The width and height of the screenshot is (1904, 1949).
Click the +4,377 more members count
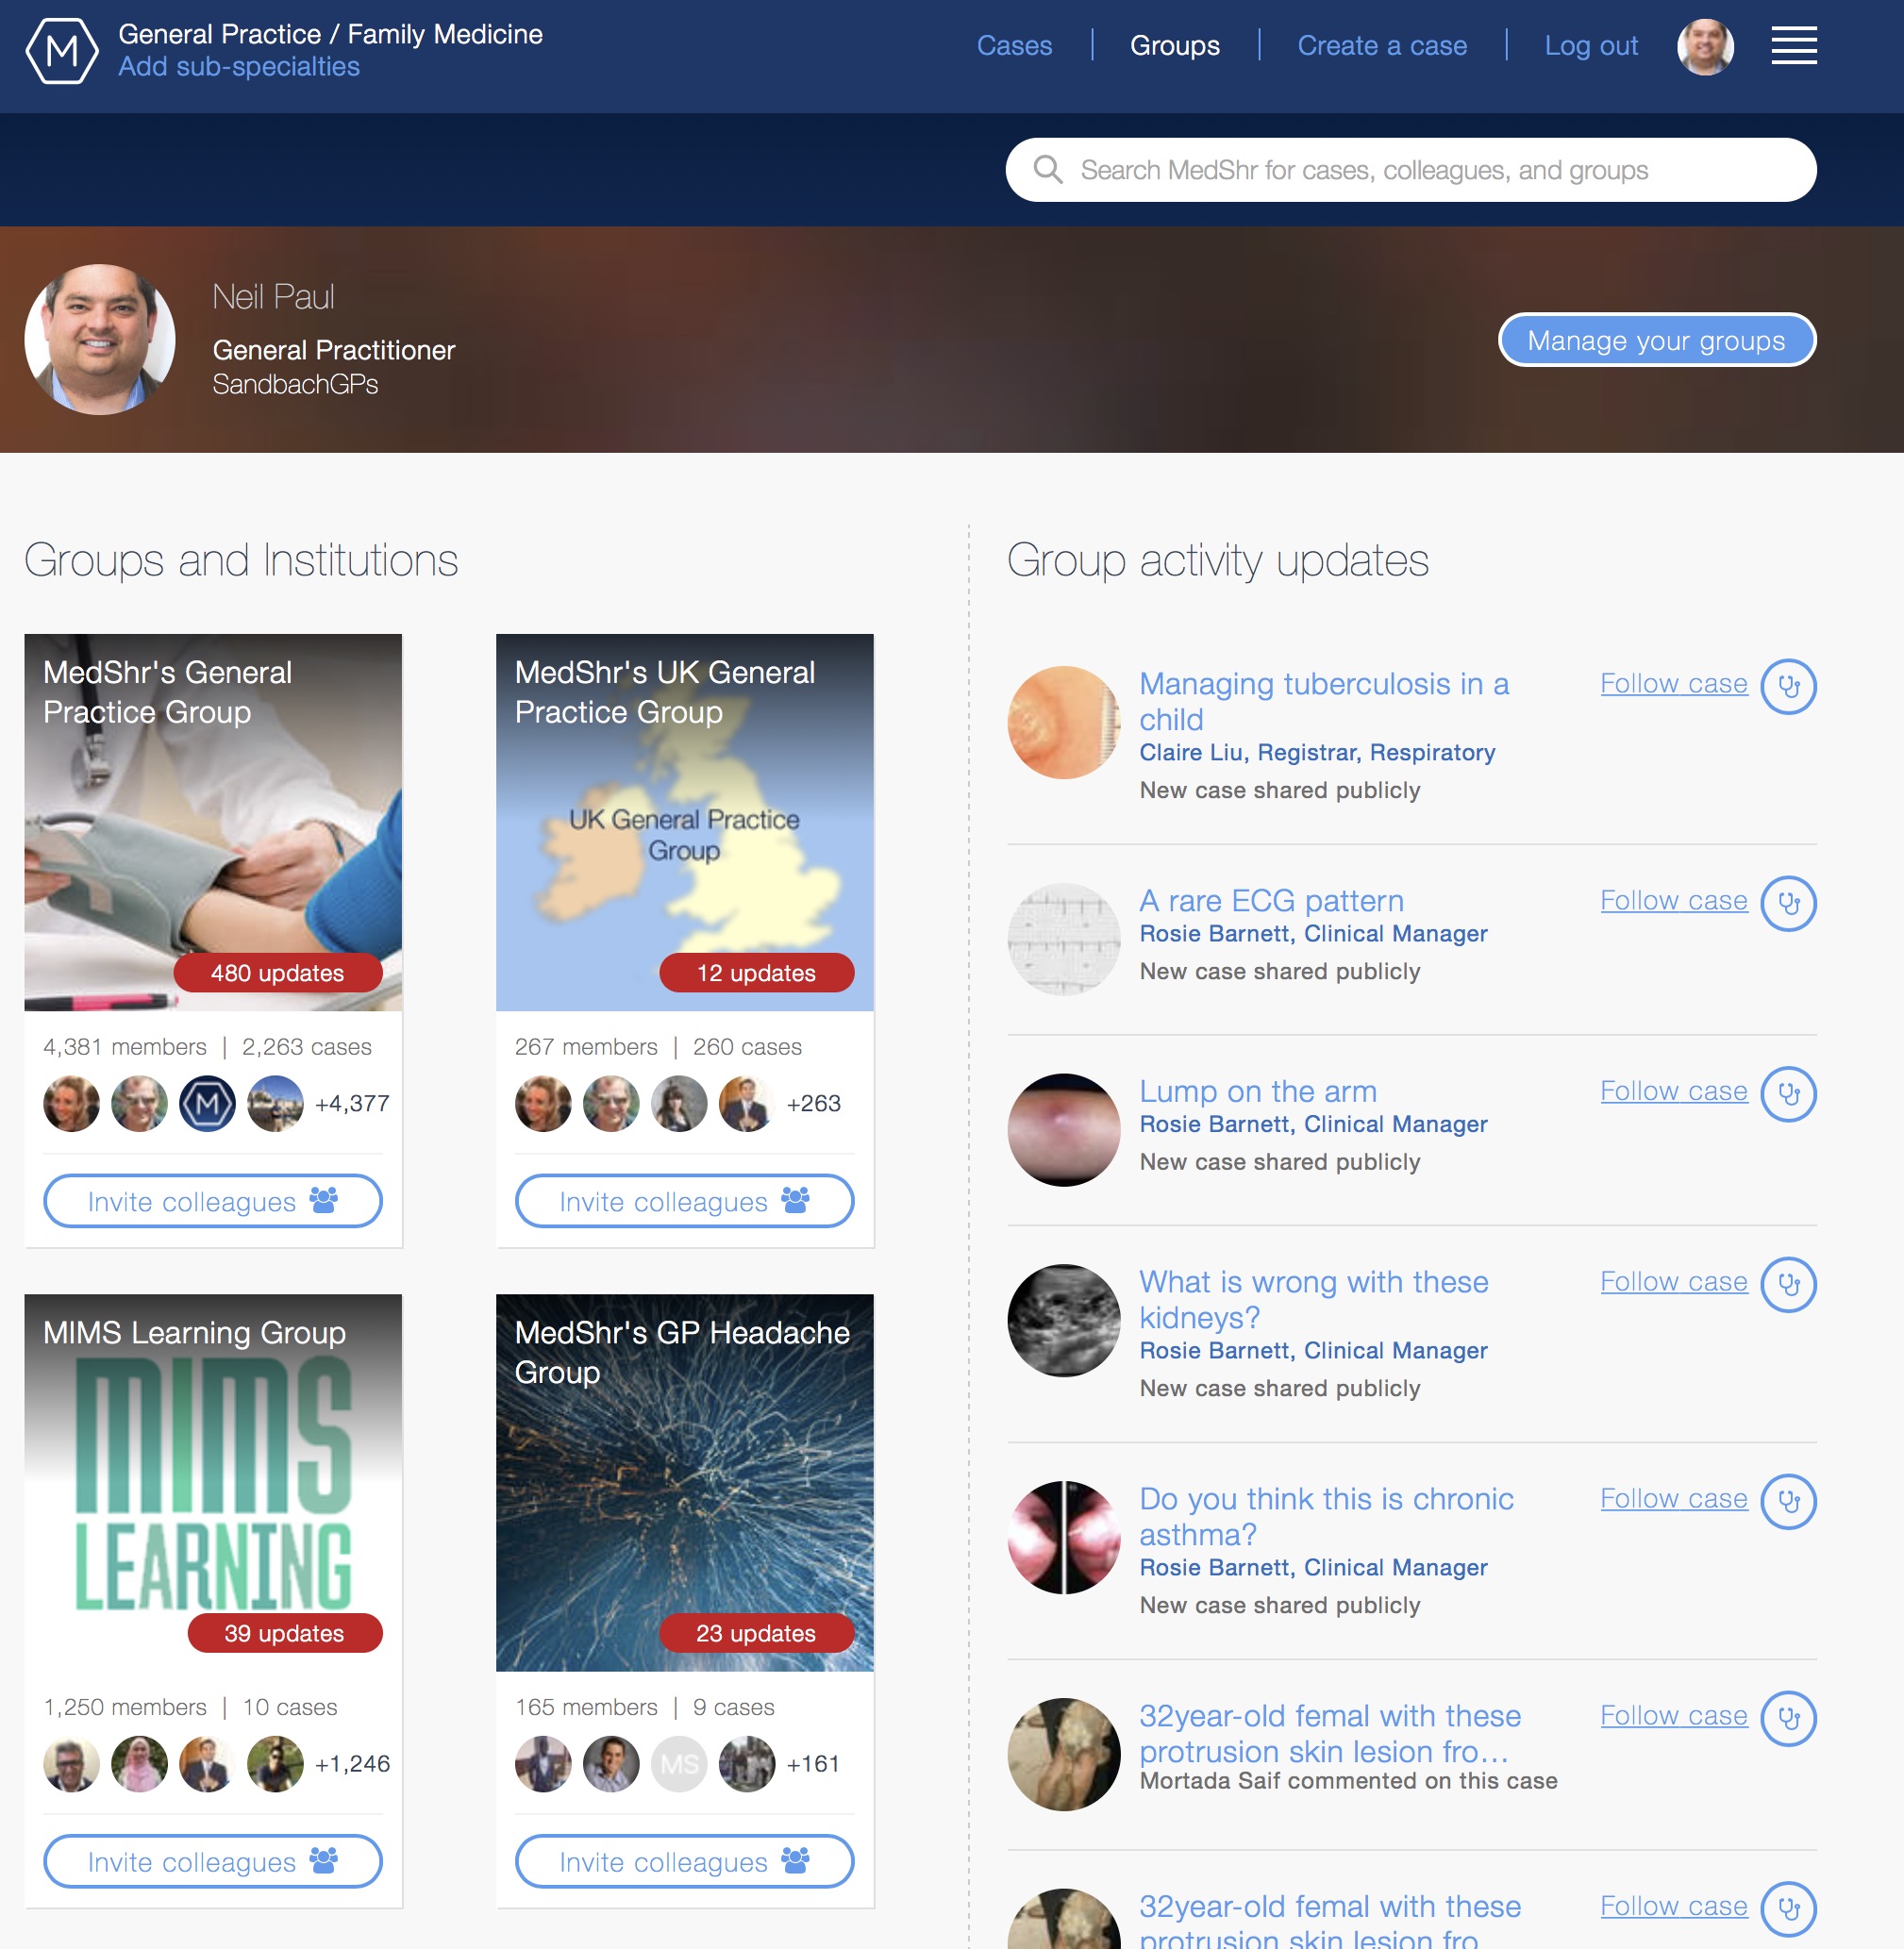click(352, 1103)
